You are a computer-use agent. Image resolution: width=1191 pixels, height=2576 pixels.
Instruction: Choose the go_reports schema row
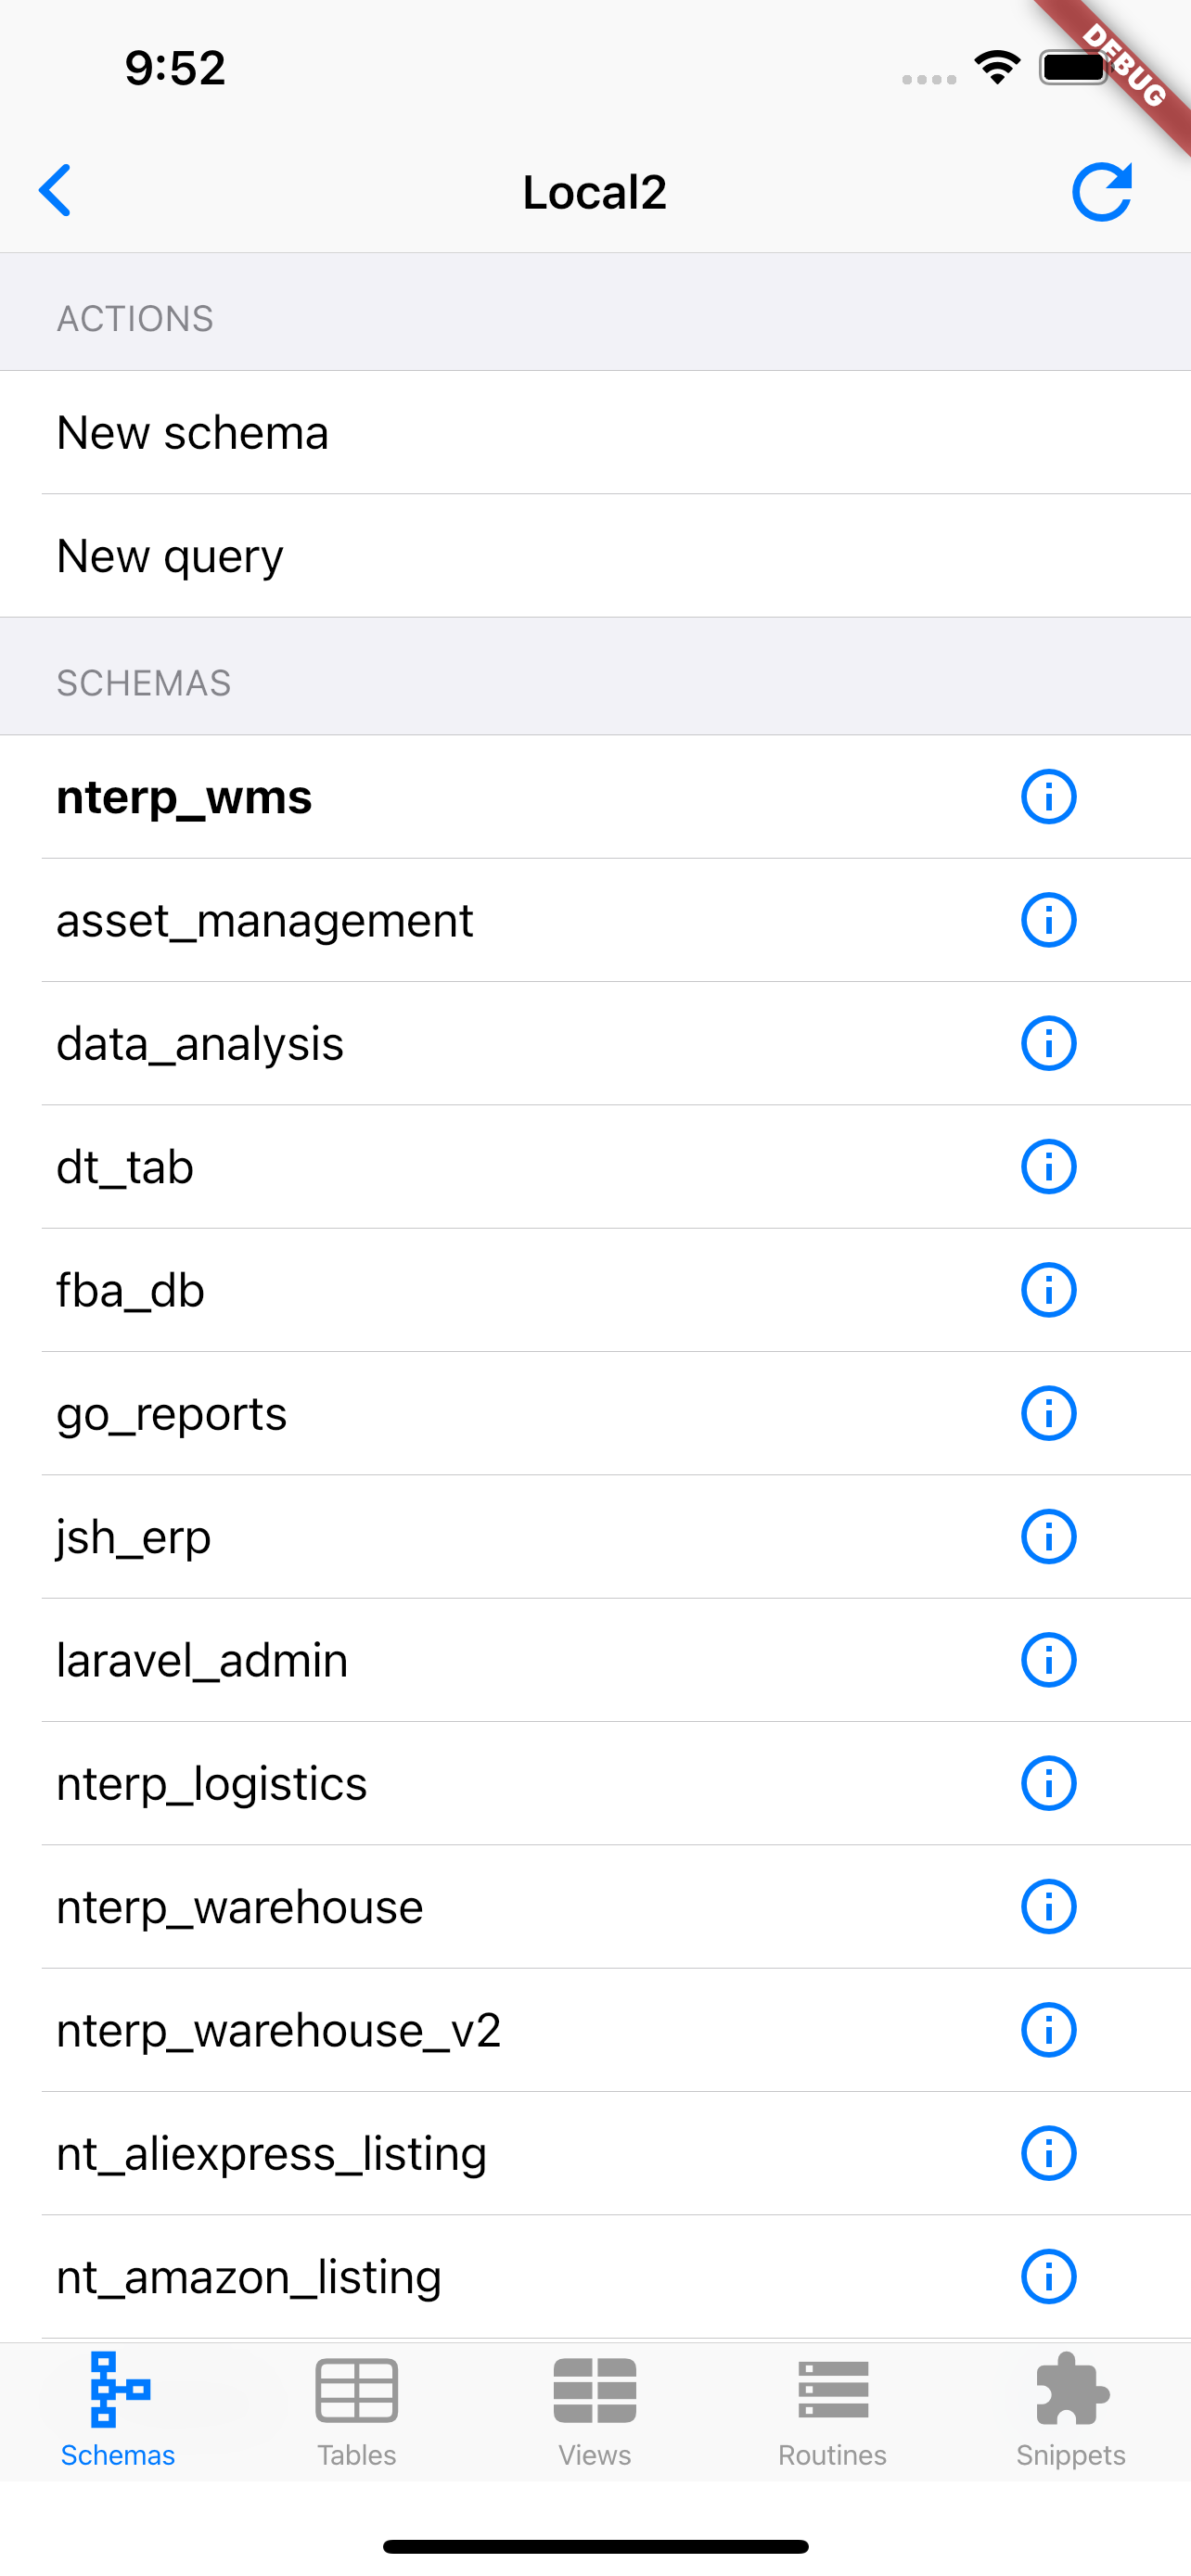click(x=595, y=1413)
